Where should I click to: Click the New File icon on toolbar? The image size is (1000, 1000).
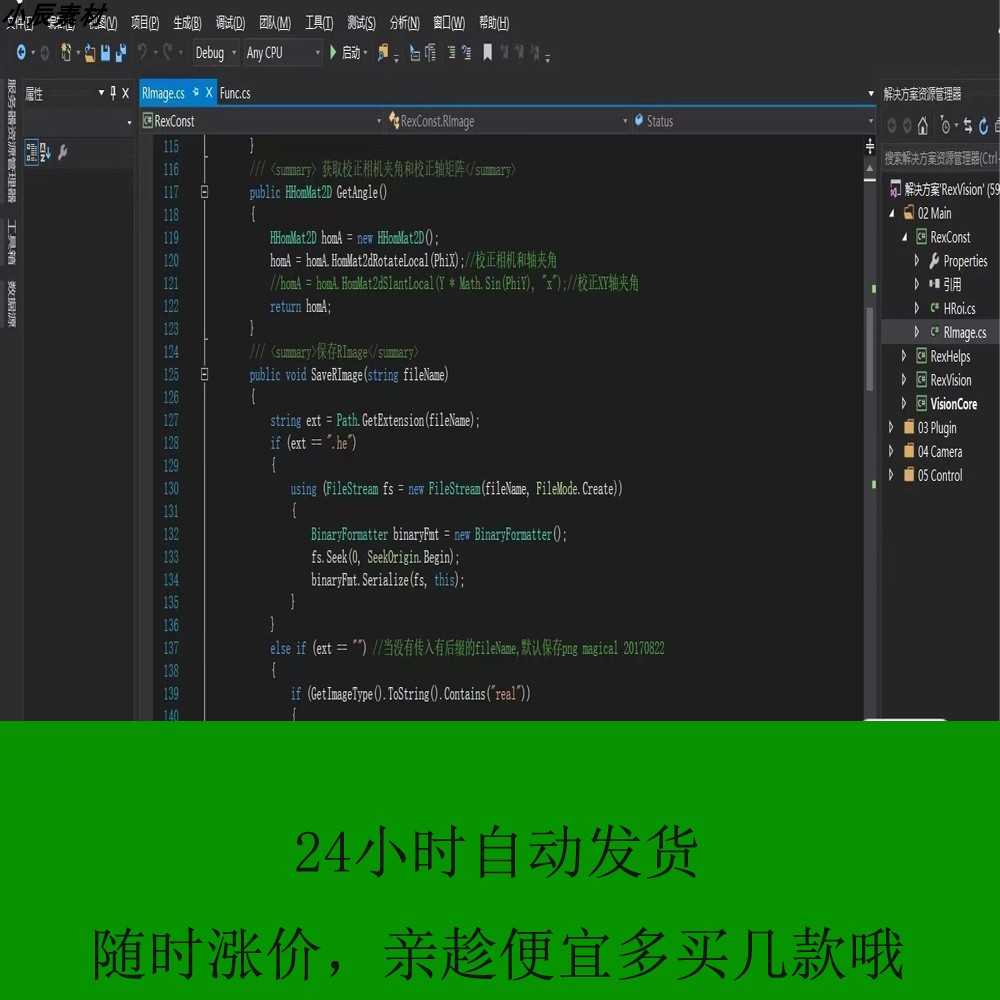63,53
